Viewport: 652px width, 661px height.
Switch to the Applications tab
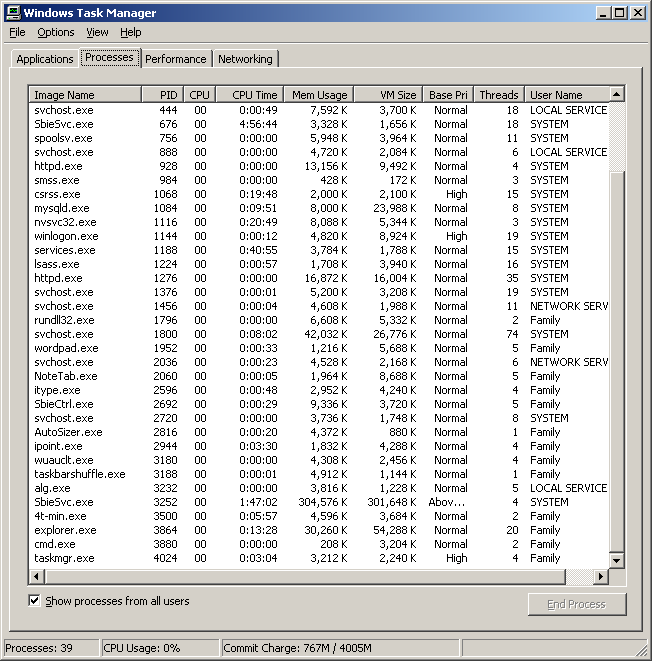click(x=45, y=59)
